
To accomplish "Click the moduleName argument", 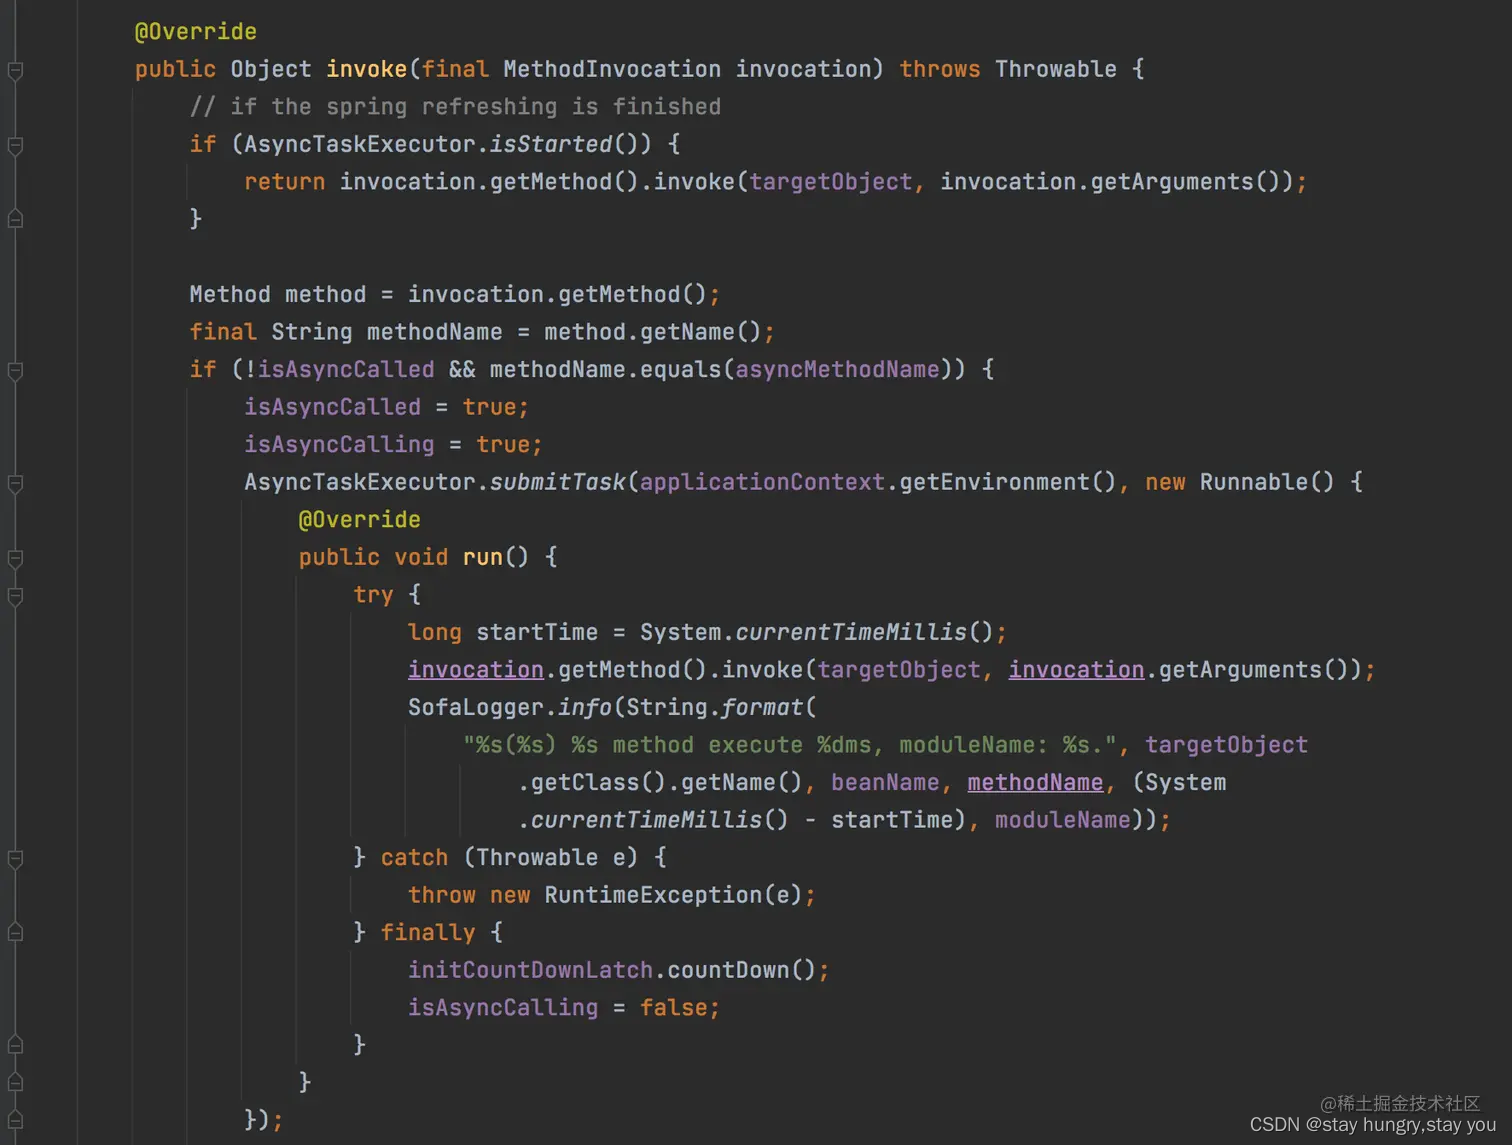I will point(1062,820).
